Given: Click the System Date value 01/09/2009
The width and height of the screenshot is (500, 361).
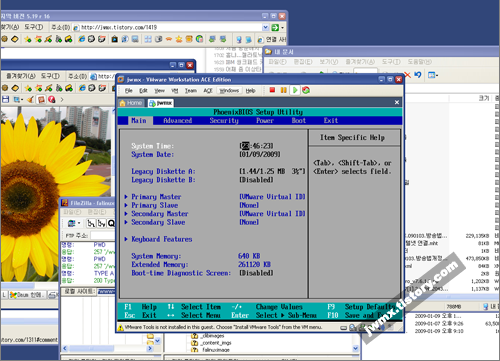Looking at the screenshot, I should tap(260, 154).
